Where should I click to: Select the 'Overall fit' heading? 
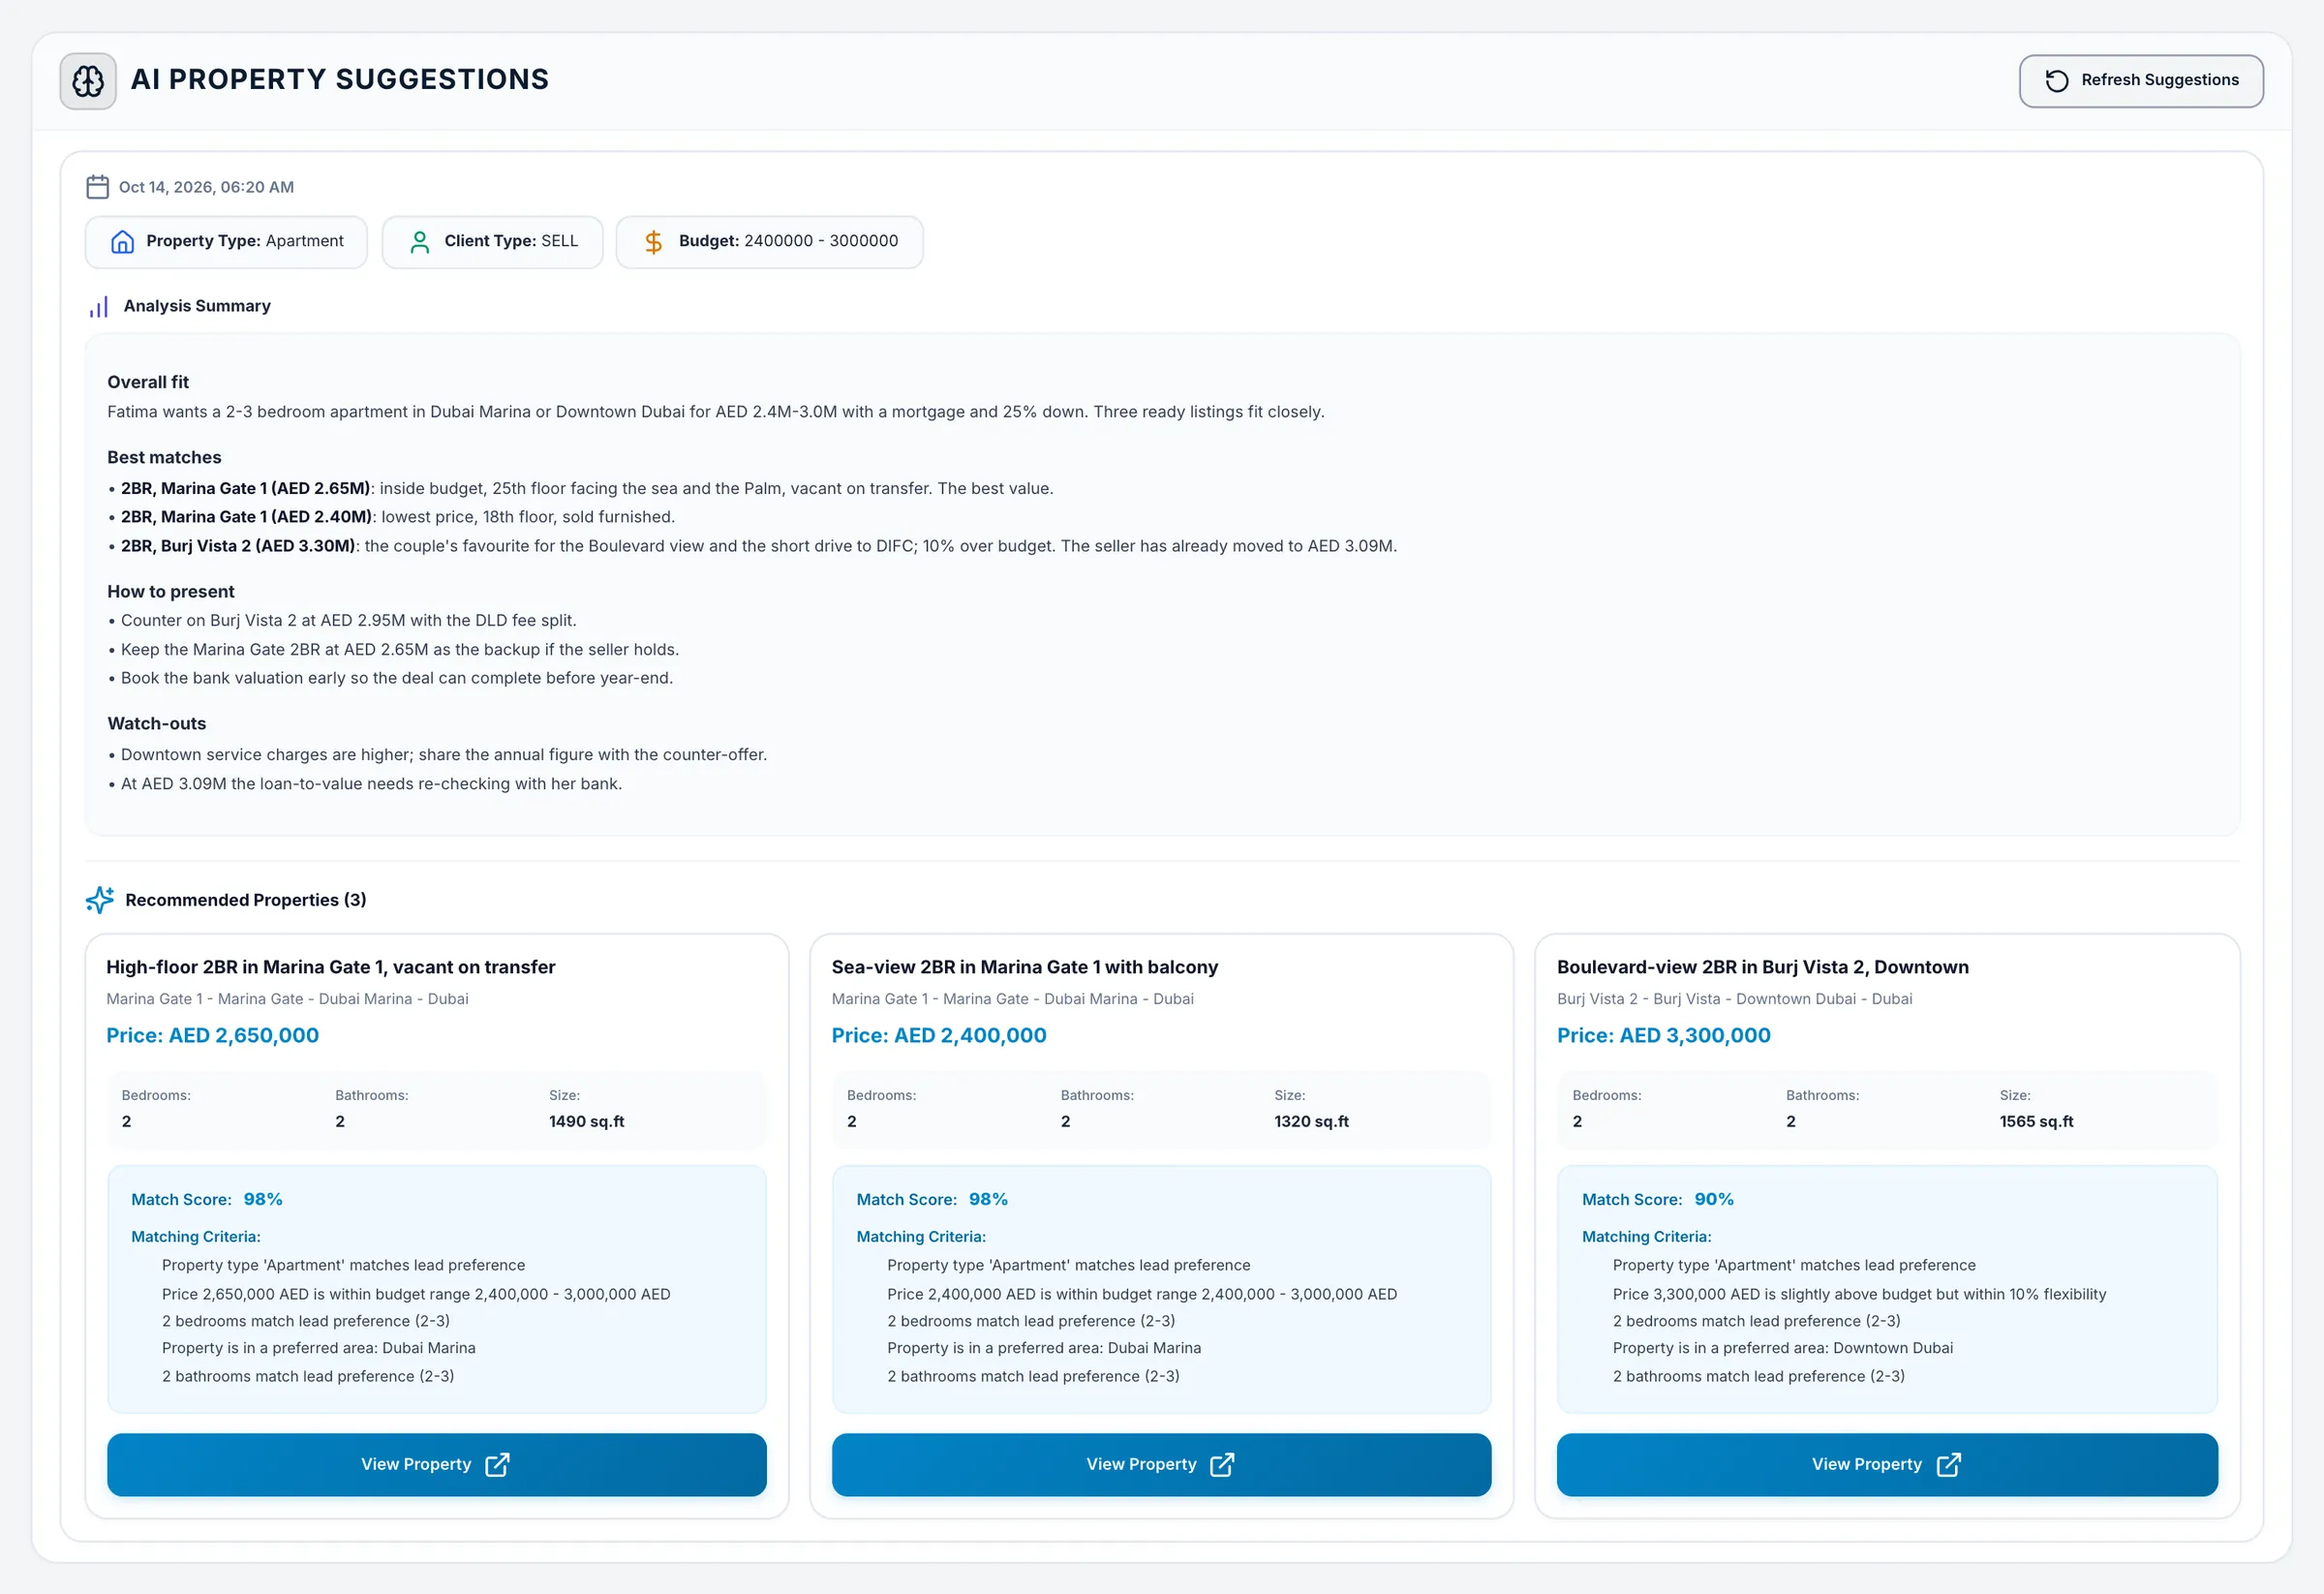tap(148, 382)
